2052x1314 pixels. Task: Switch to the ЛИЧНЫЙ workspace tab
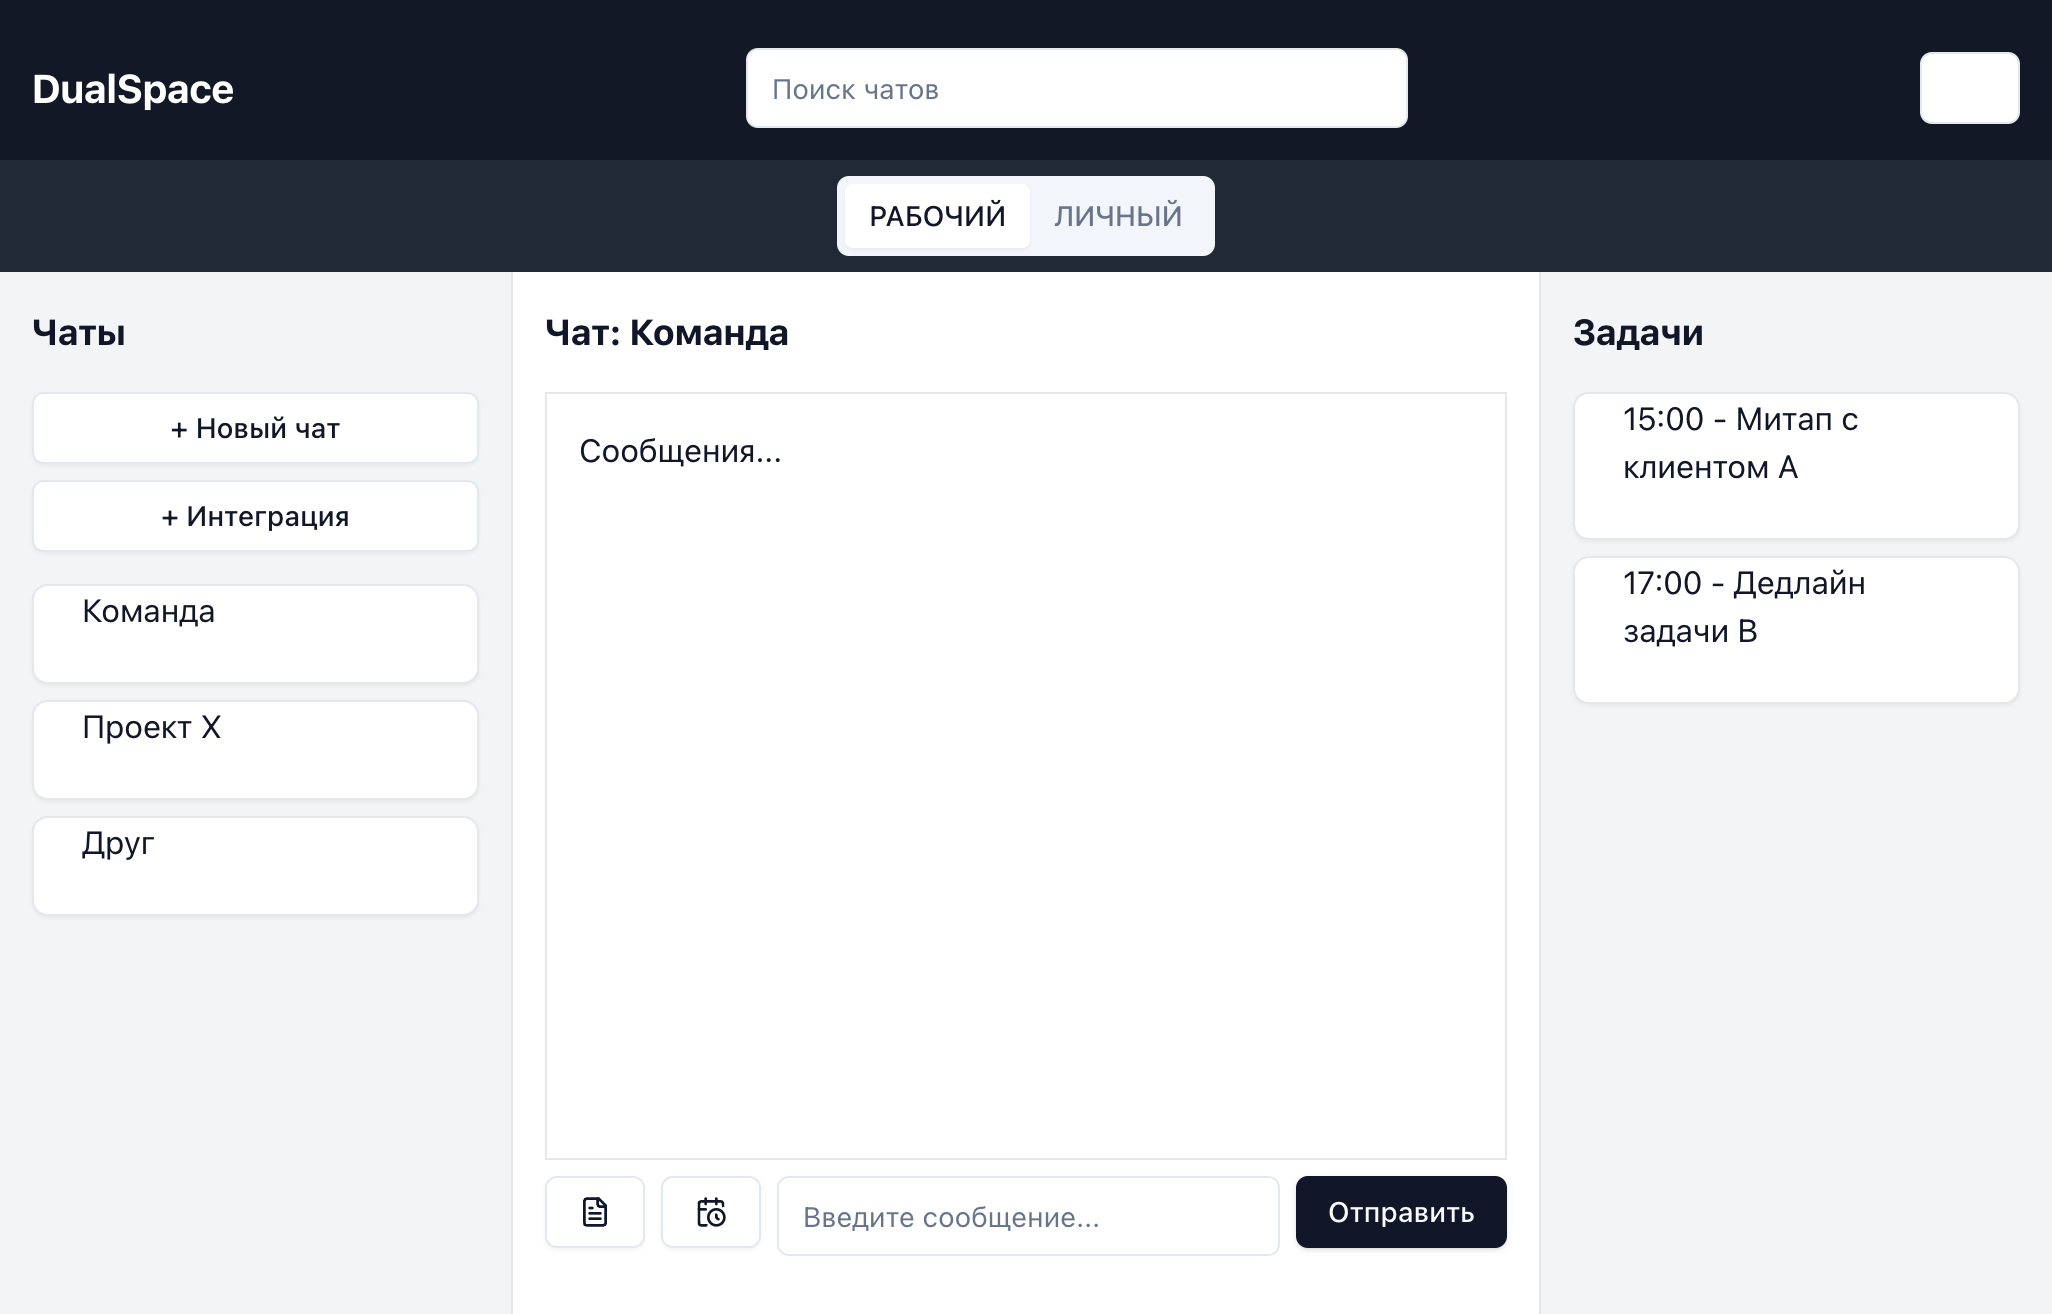tap(1118, 216)
